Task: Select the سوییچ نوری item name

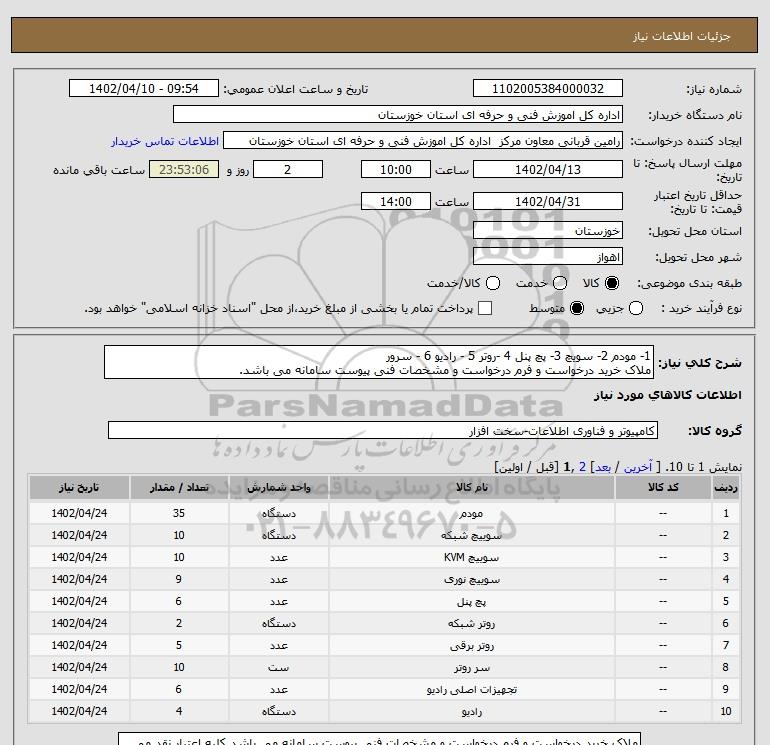Action: point(471,579)
